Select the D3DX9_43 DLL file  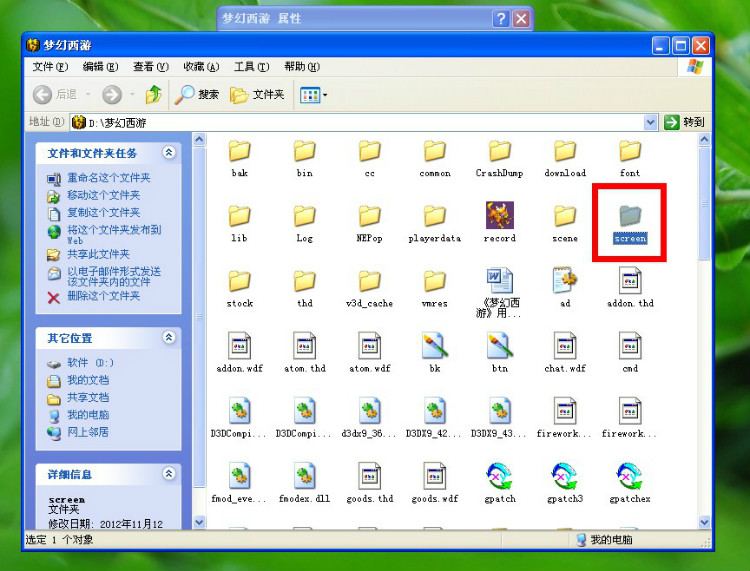coord(499,417)
